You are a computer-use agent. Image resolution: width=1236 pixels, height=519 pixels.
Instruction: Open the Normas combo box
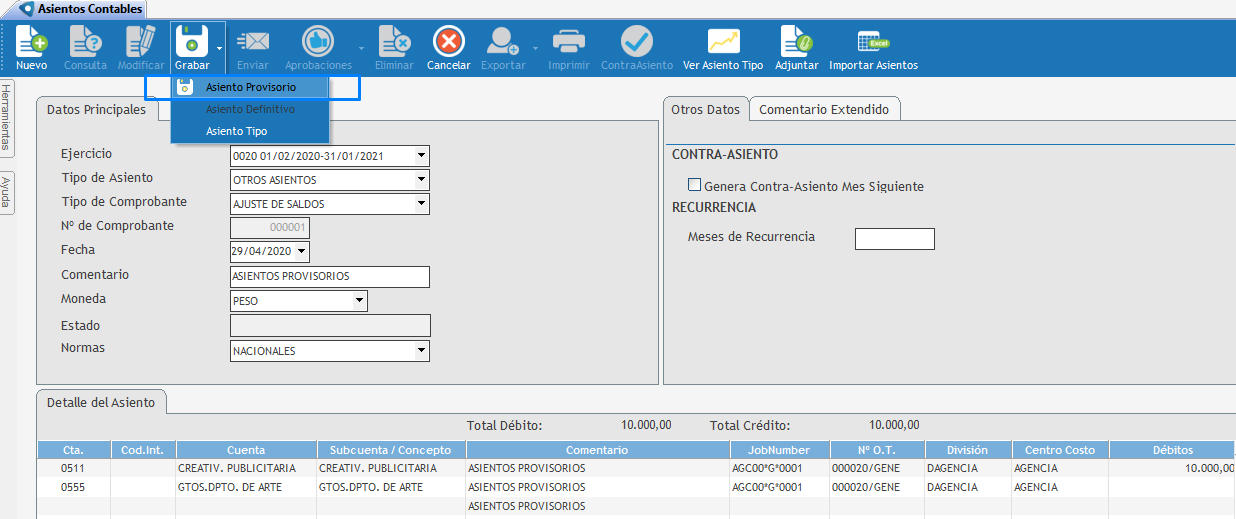coord(421,351)
